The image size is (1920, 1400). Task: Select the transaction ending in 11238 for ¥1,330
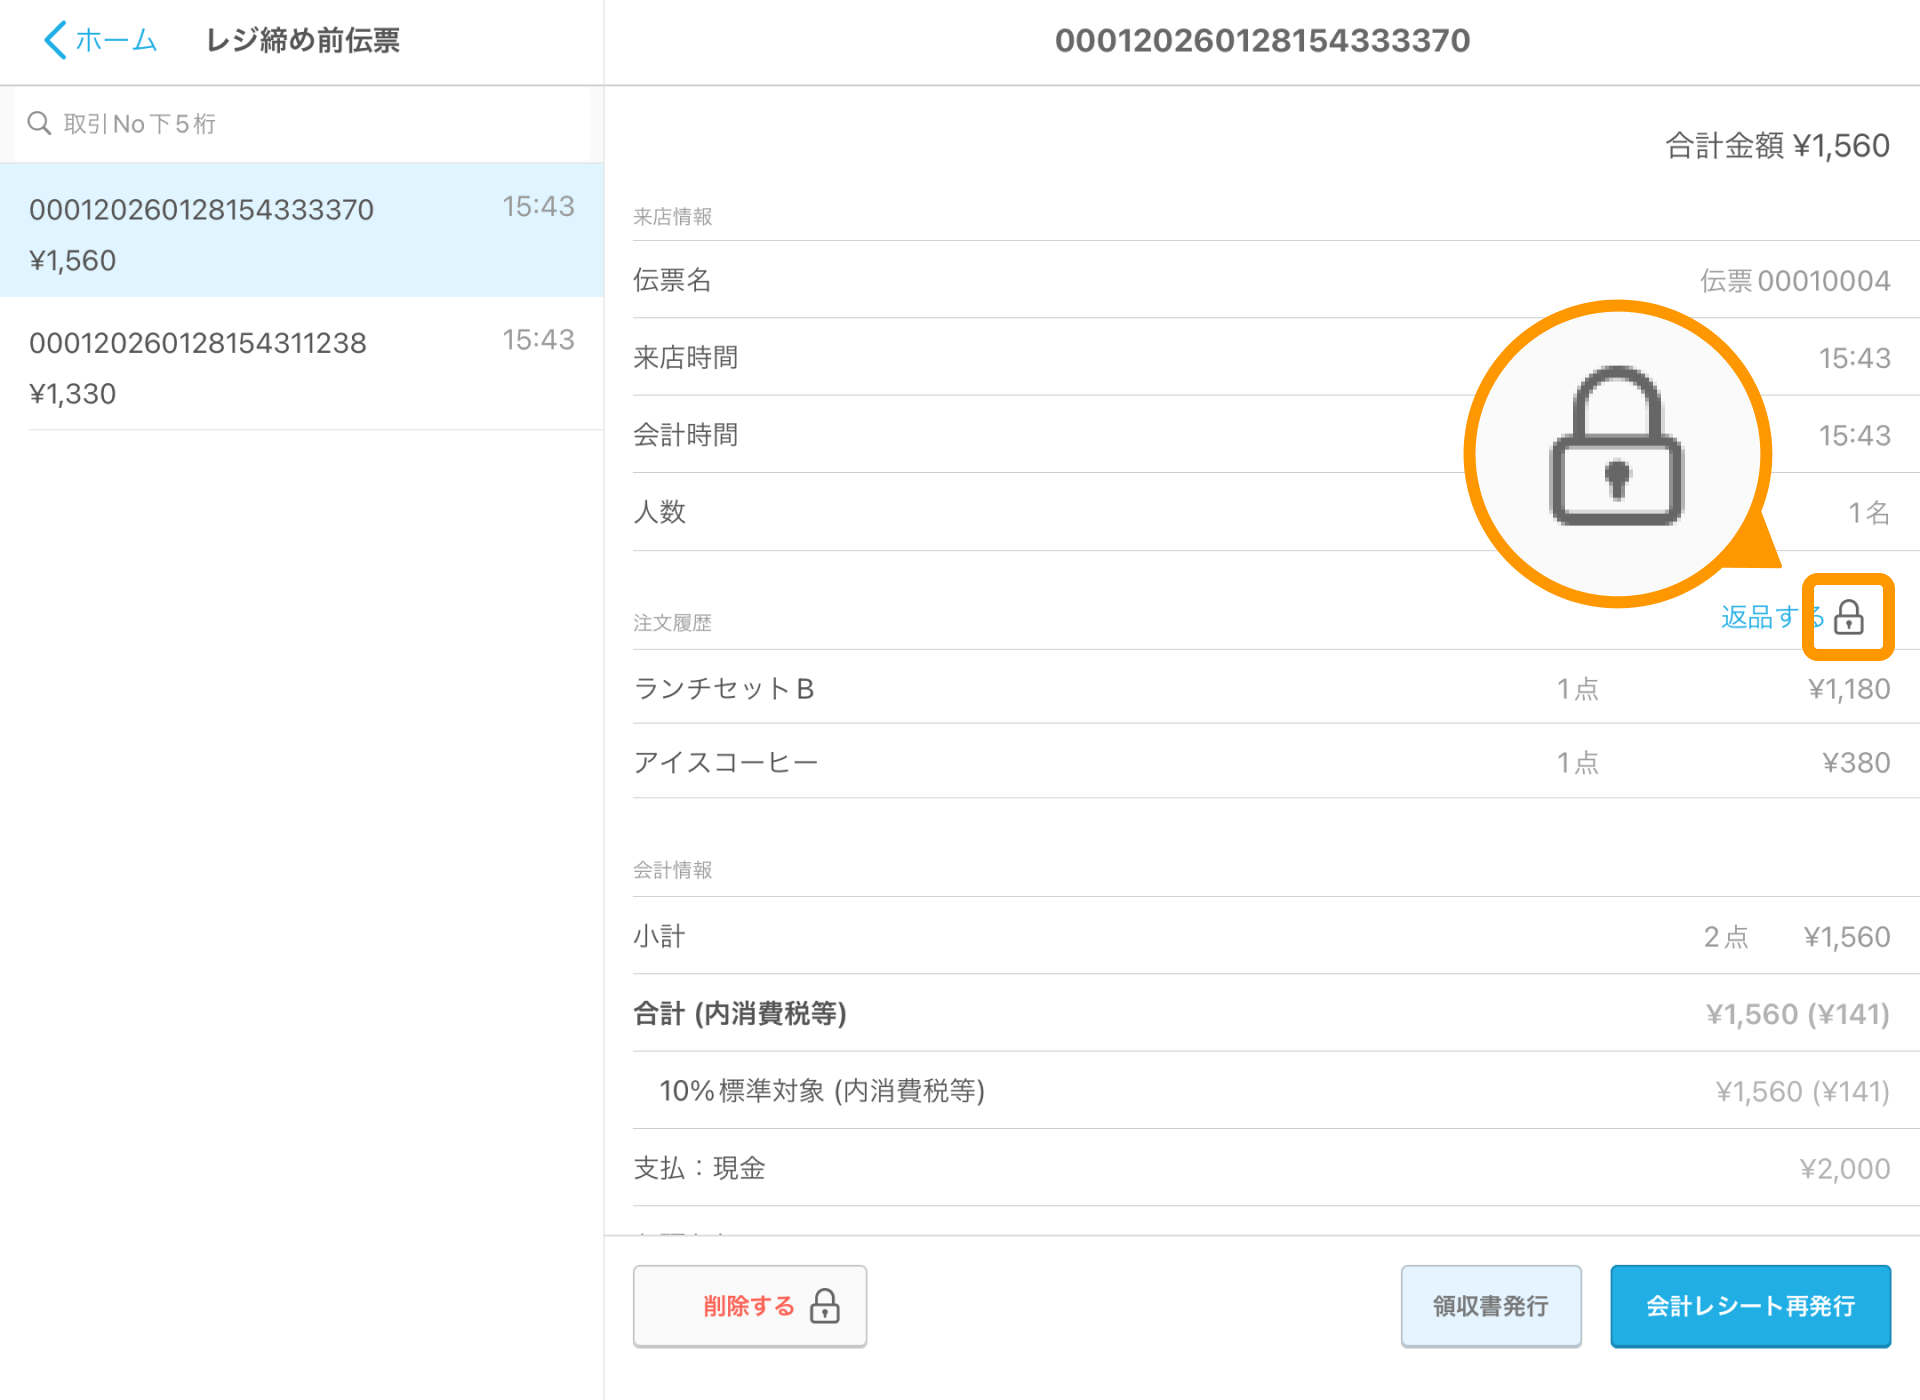pyautogui.click(x=301, y=366)
